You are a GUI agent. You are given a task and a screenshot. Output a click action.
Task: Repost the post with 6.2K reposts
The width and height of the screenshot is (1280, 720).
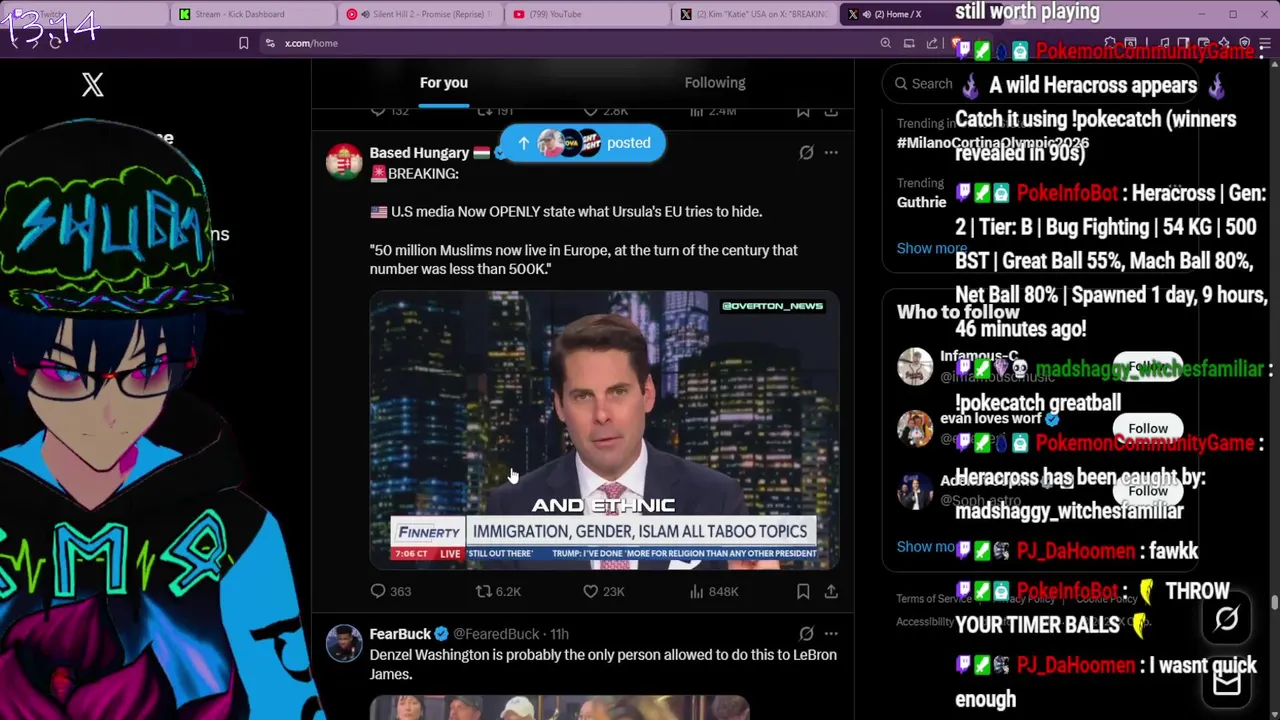pyautogui.click(x=497, y=591)
